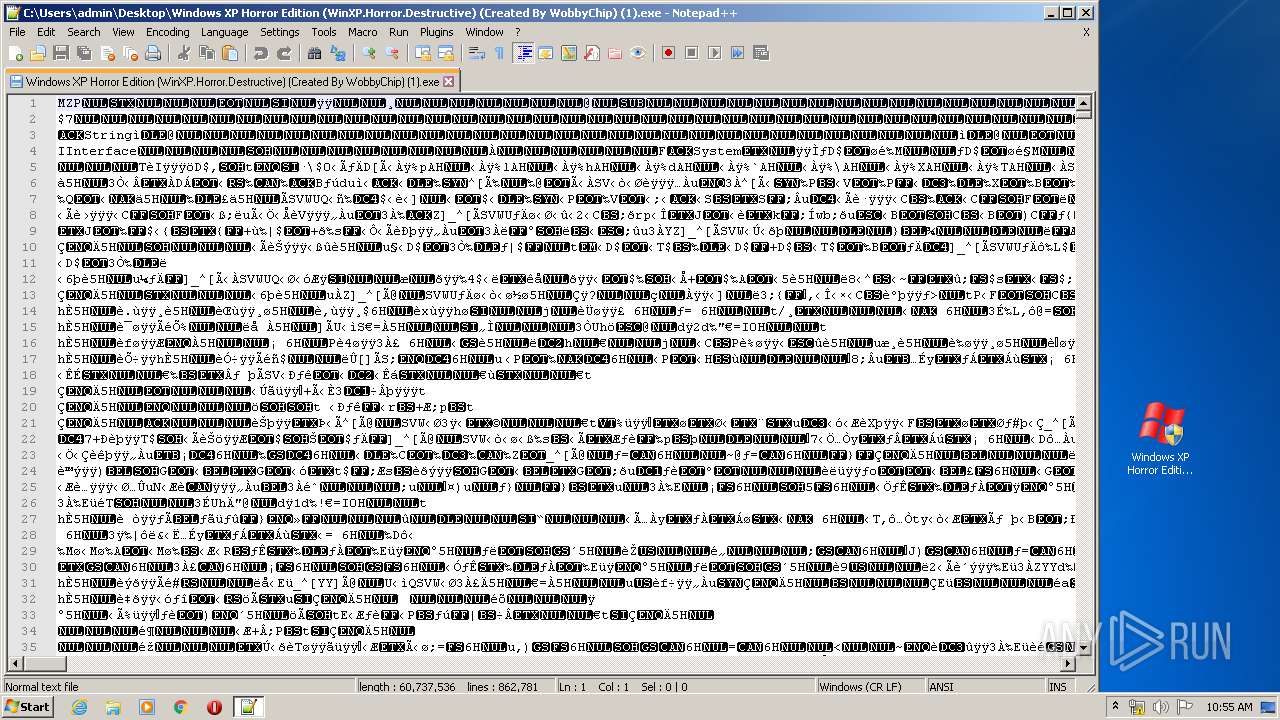Click the X at menu bar's right end
Screen dimensions: 1280x720
coord(1086,32)
